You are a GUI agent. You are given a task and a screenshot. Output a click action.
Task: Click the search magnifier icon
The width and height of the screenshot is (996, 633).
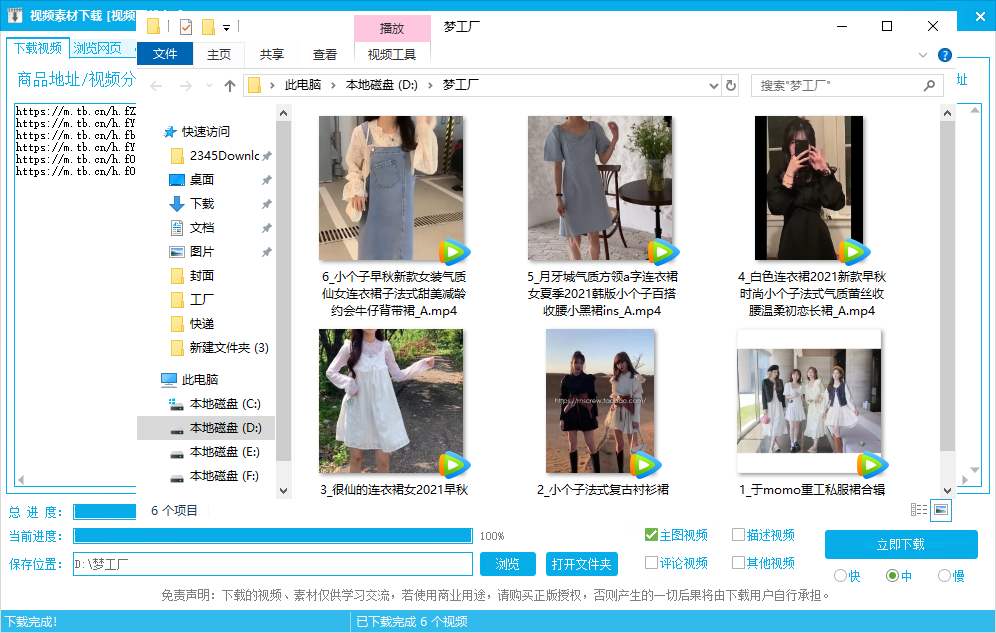[x=929, y=86]
